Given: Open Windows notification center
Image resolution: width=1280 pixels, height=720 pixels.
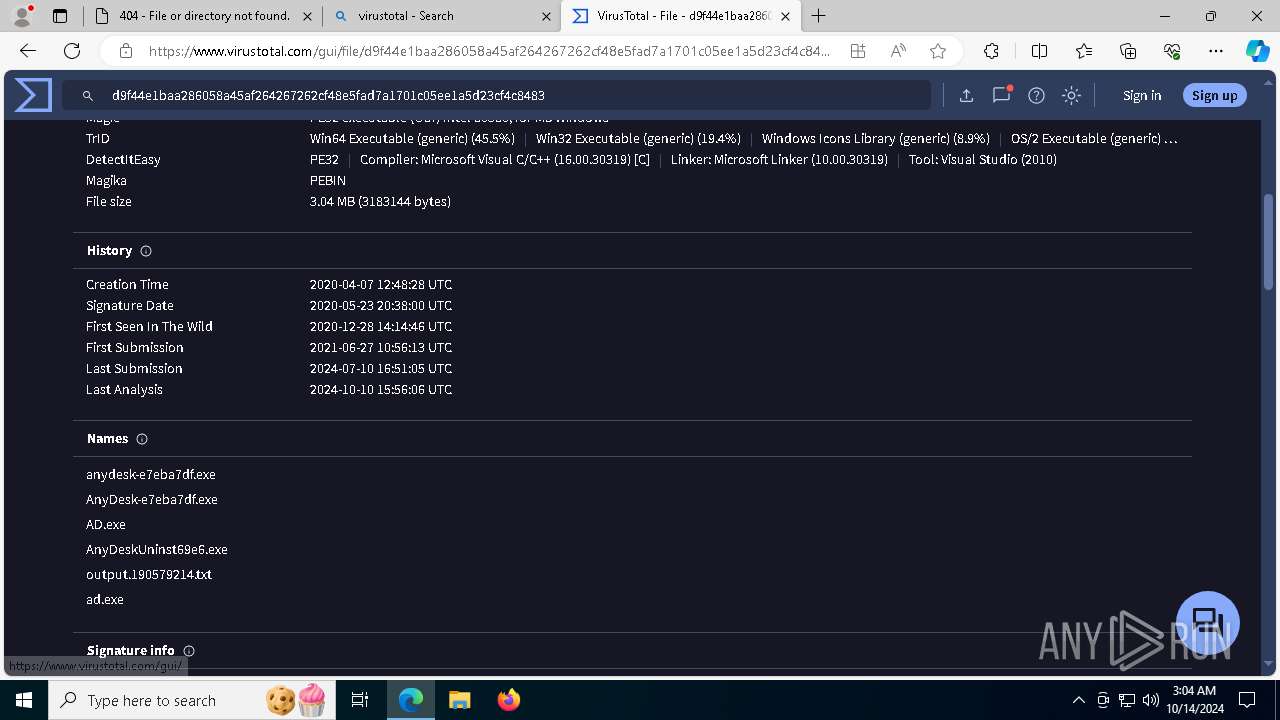Looking at the screenshot, I should point(1247,700).
